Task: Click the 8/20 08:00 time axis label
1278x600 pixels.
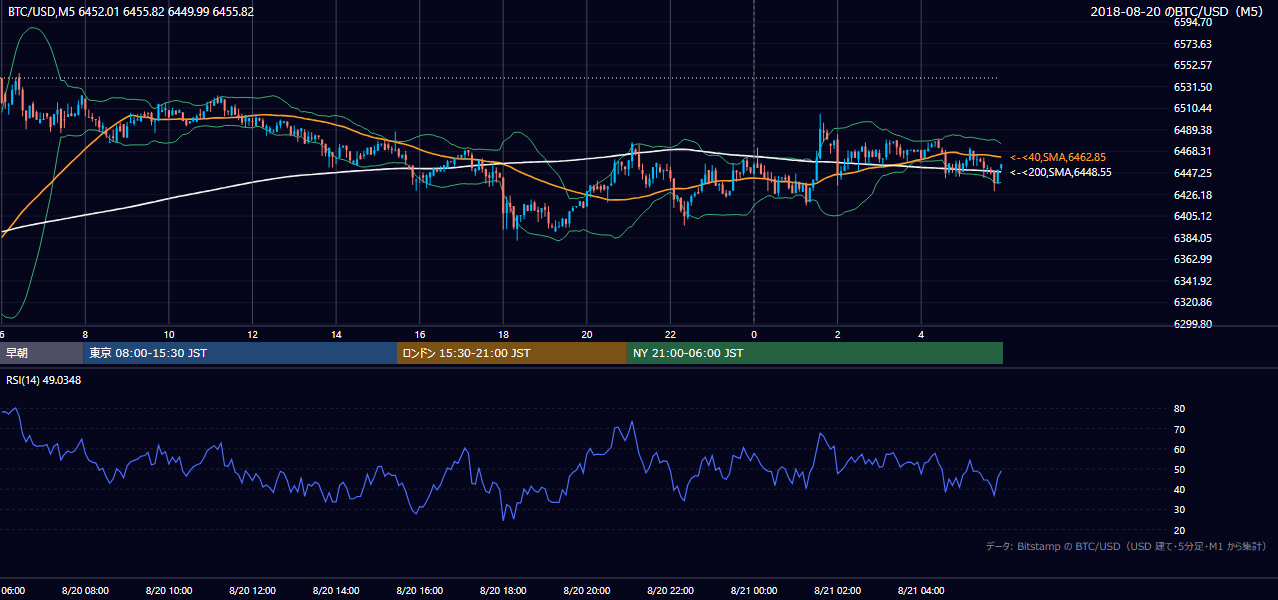Action: (x=85, y=591)
